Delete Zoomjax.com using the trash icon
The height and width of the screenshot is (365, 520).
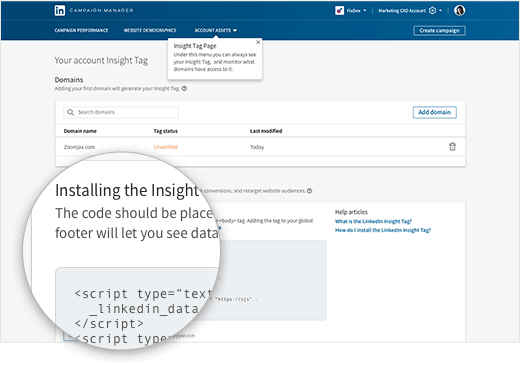coord(452,147)
